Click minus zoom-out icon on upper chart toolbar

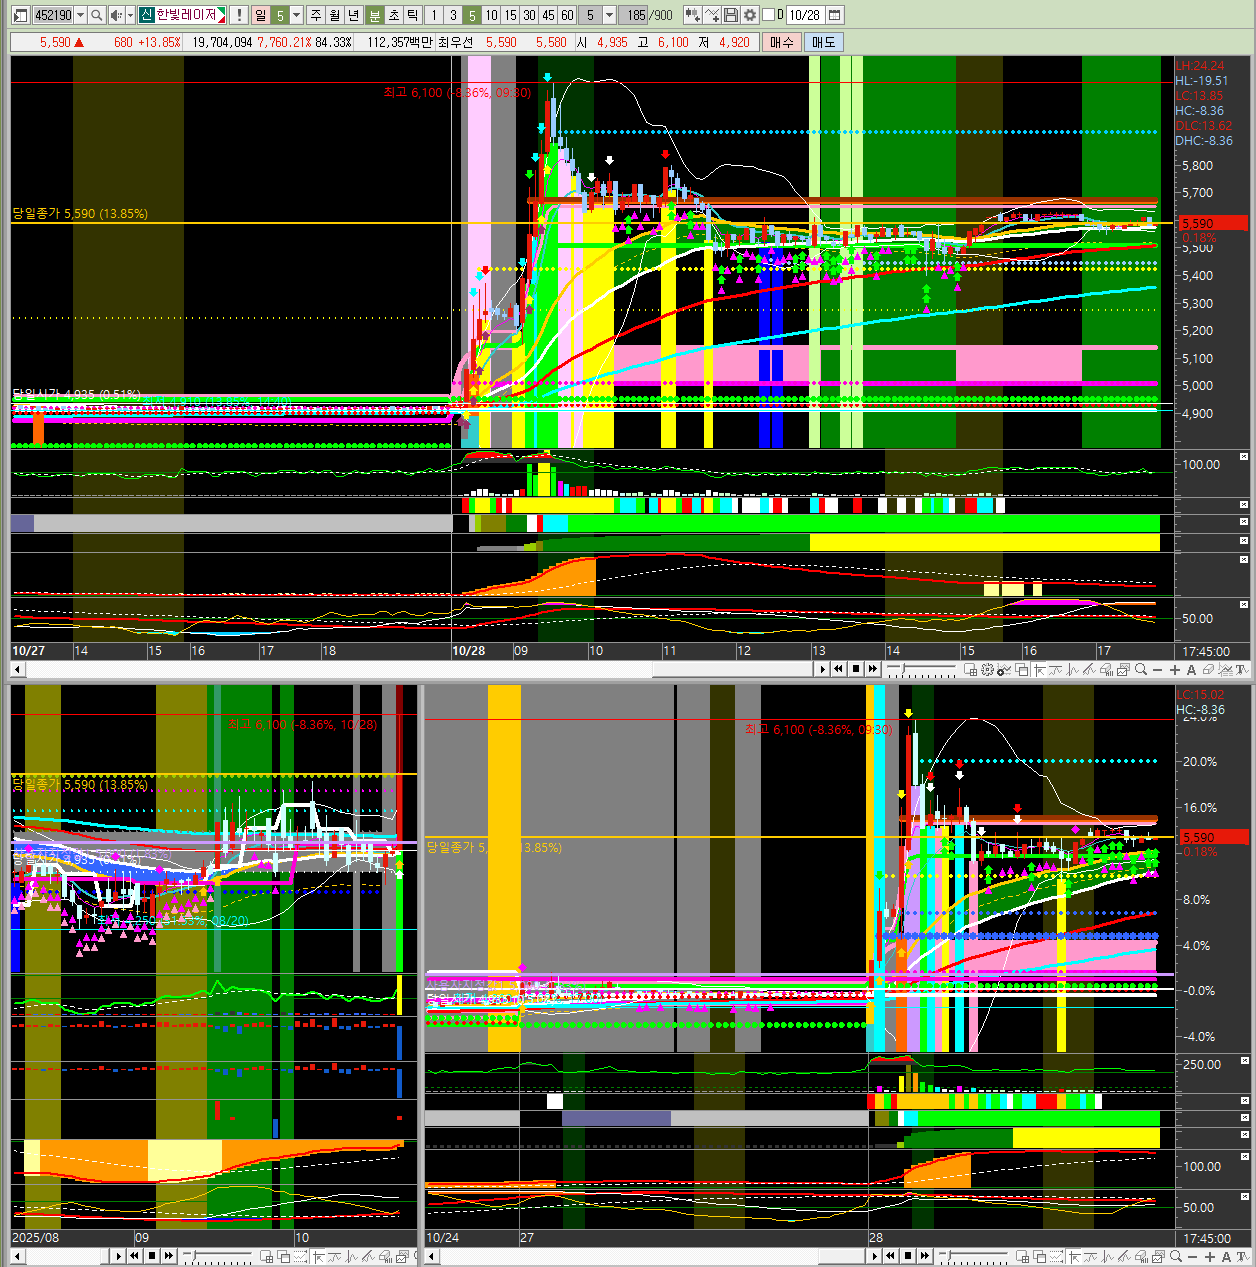[1157, 670]
